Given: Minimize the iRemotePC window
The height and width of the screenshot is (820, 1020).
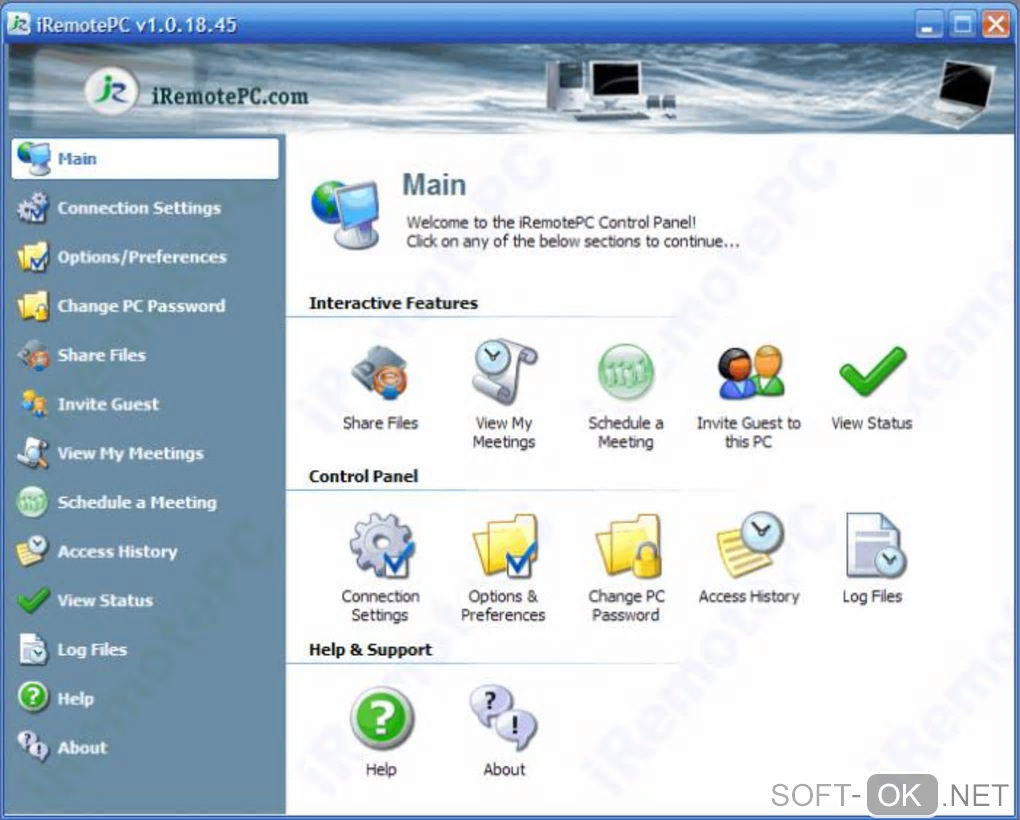Looking at the screenshot, I should coord(929,25).
